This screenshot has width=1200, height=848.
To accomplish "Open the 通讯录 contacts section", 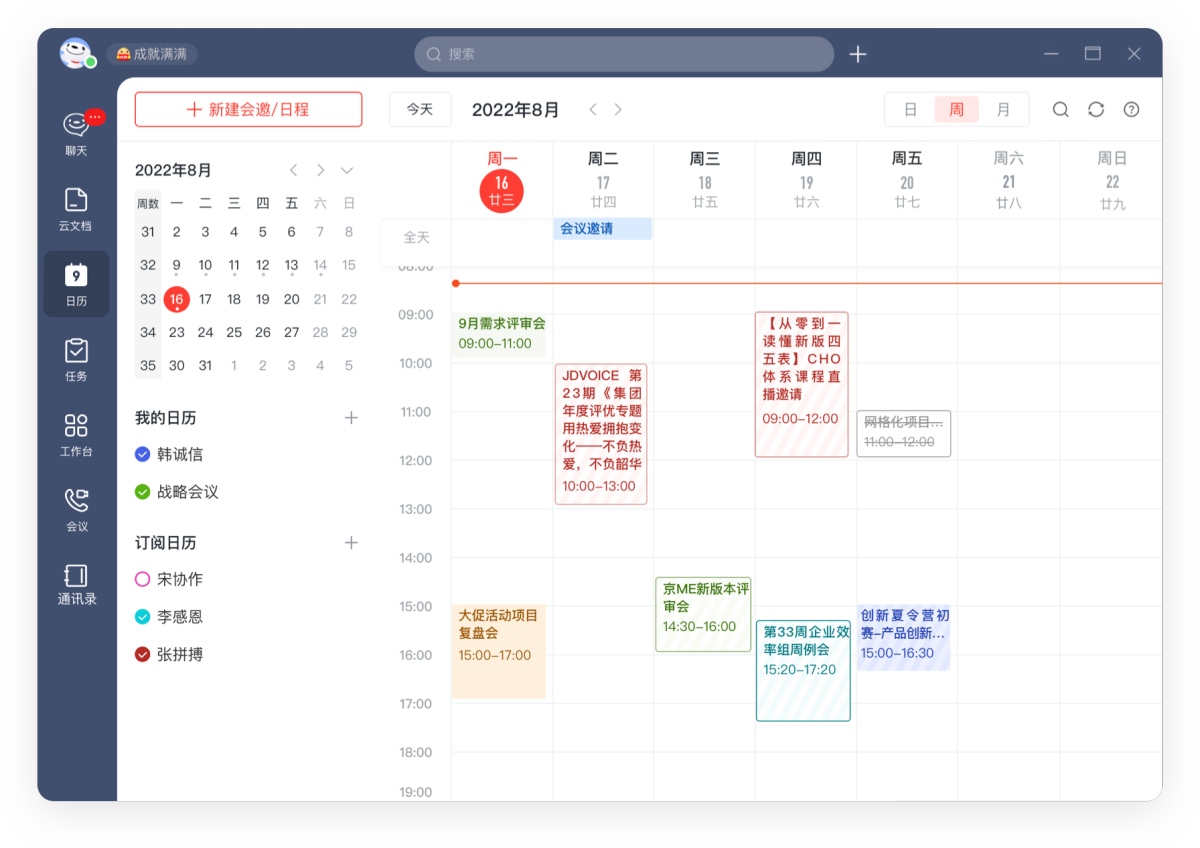I will 76,584.
